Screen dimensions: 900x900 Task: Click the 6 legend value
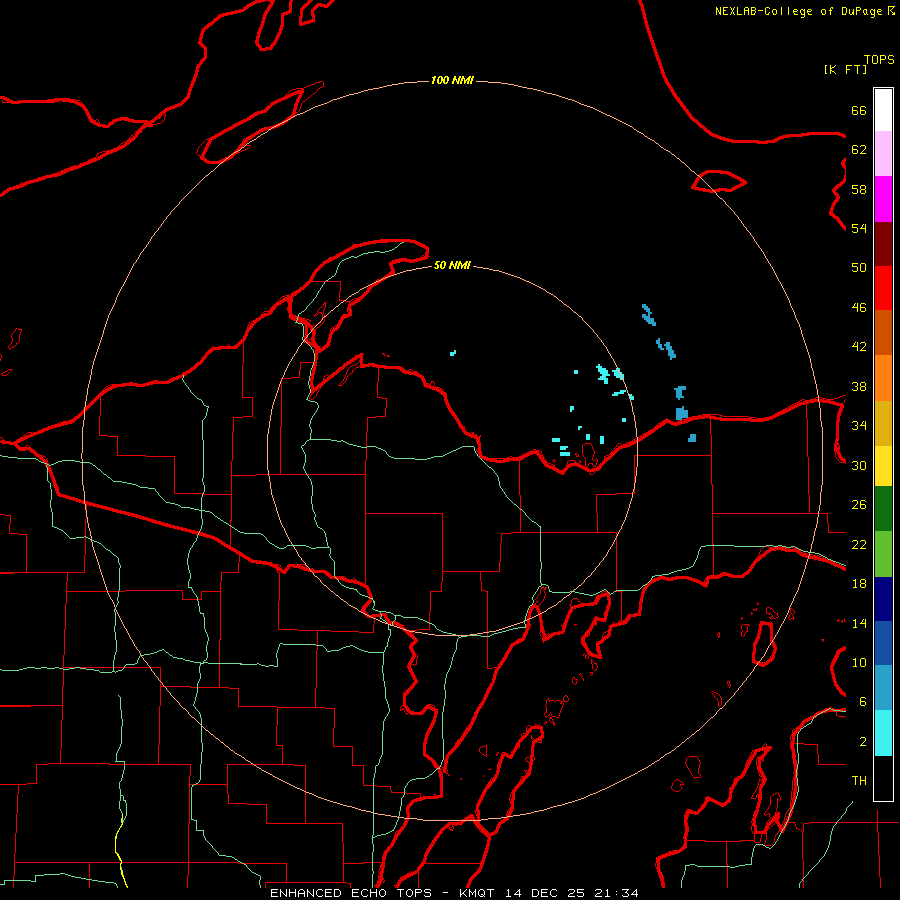point(863,701)
